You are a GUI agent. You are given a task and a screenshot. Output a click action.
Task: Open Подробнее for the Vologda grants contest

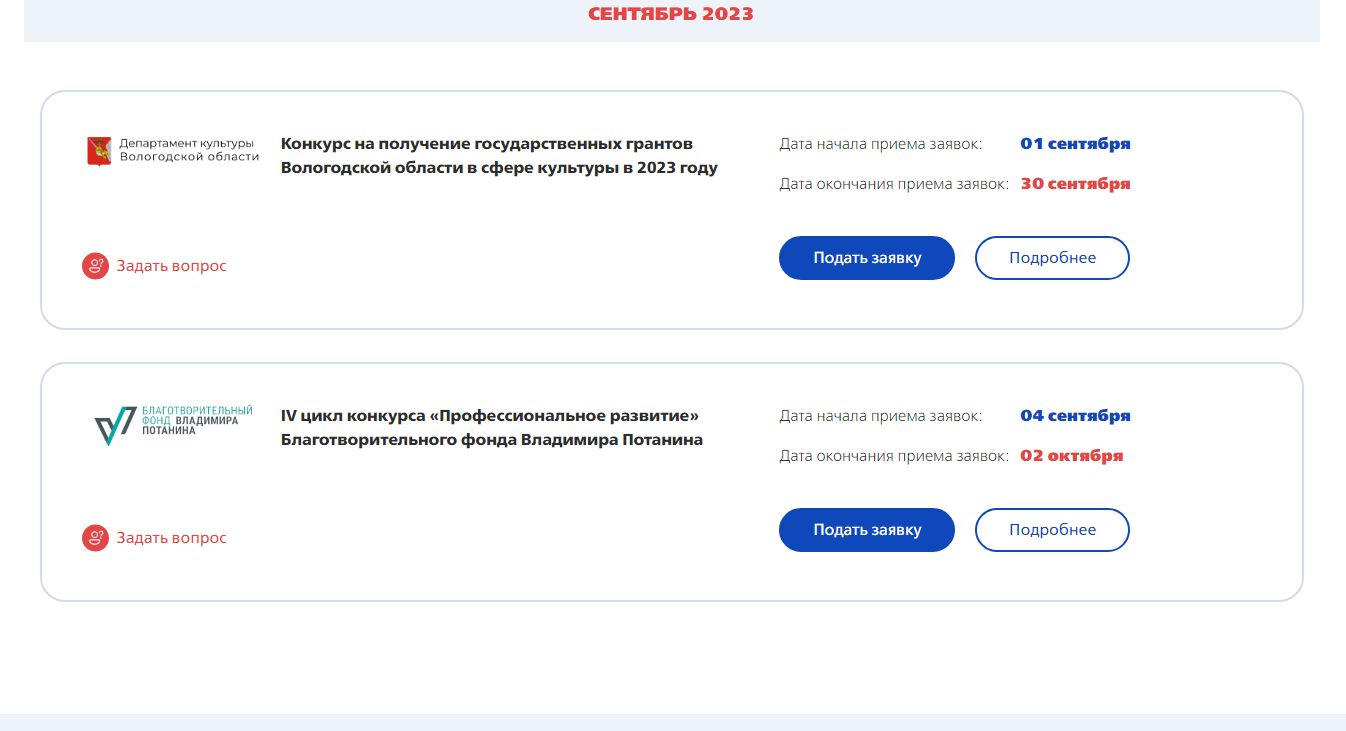[1052, 258]
